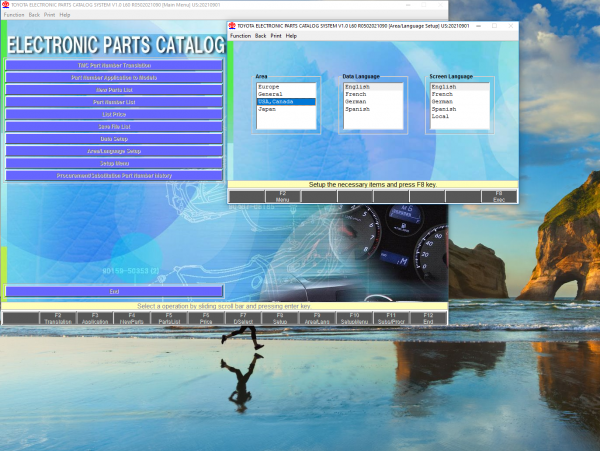Choose Japan in the Area list

click(x=268, y=108)
